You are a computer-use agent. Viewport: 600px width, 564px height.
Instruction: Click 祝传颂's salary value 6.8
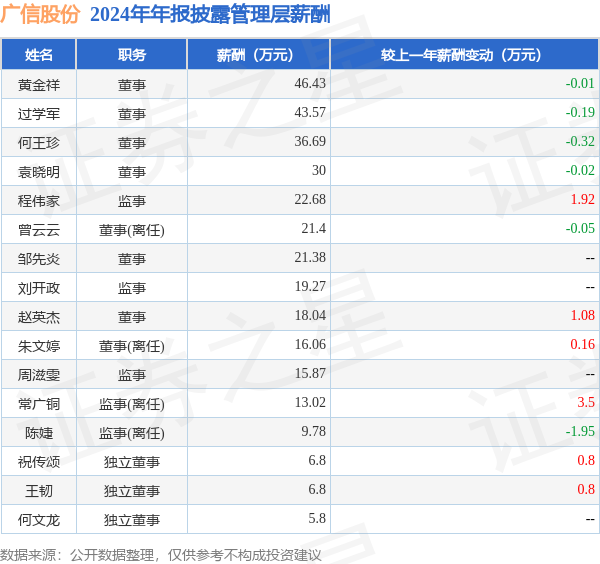tap(317, 461)
